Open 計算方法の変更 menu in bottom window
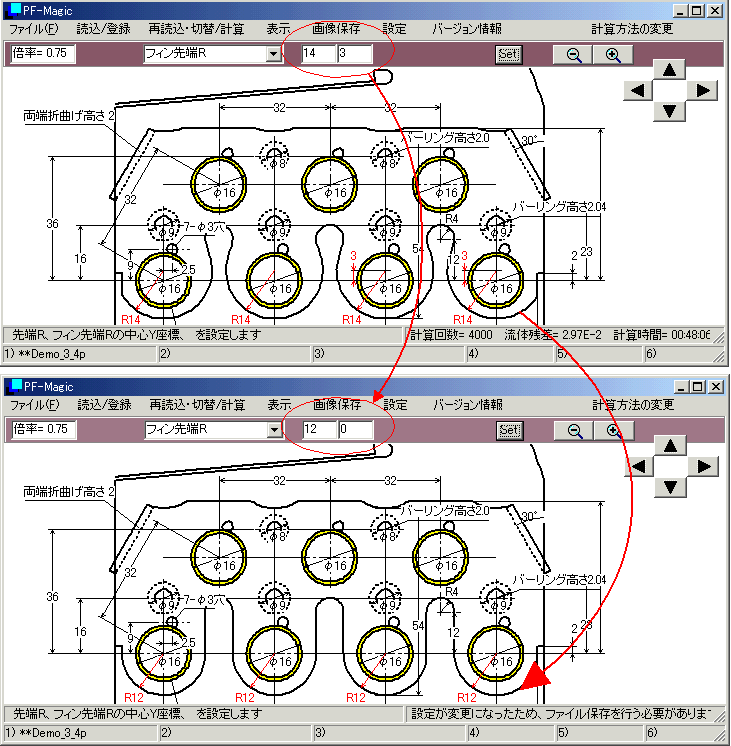The image size is (731, 746). click(633, 405)
